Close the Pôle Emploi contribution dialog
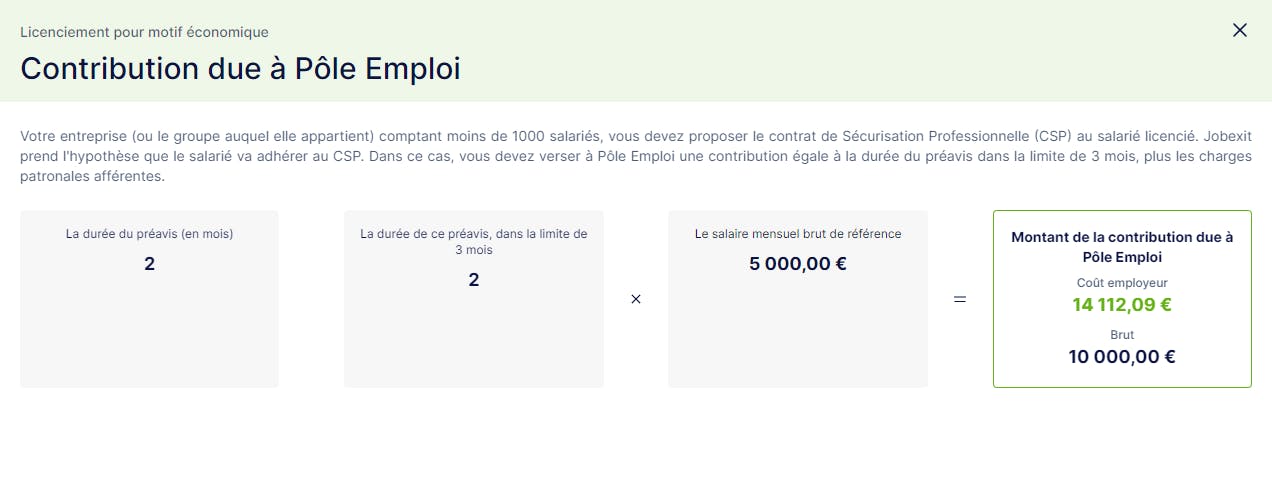This screenshot has width=1272, height=488. pos(1240,30)
